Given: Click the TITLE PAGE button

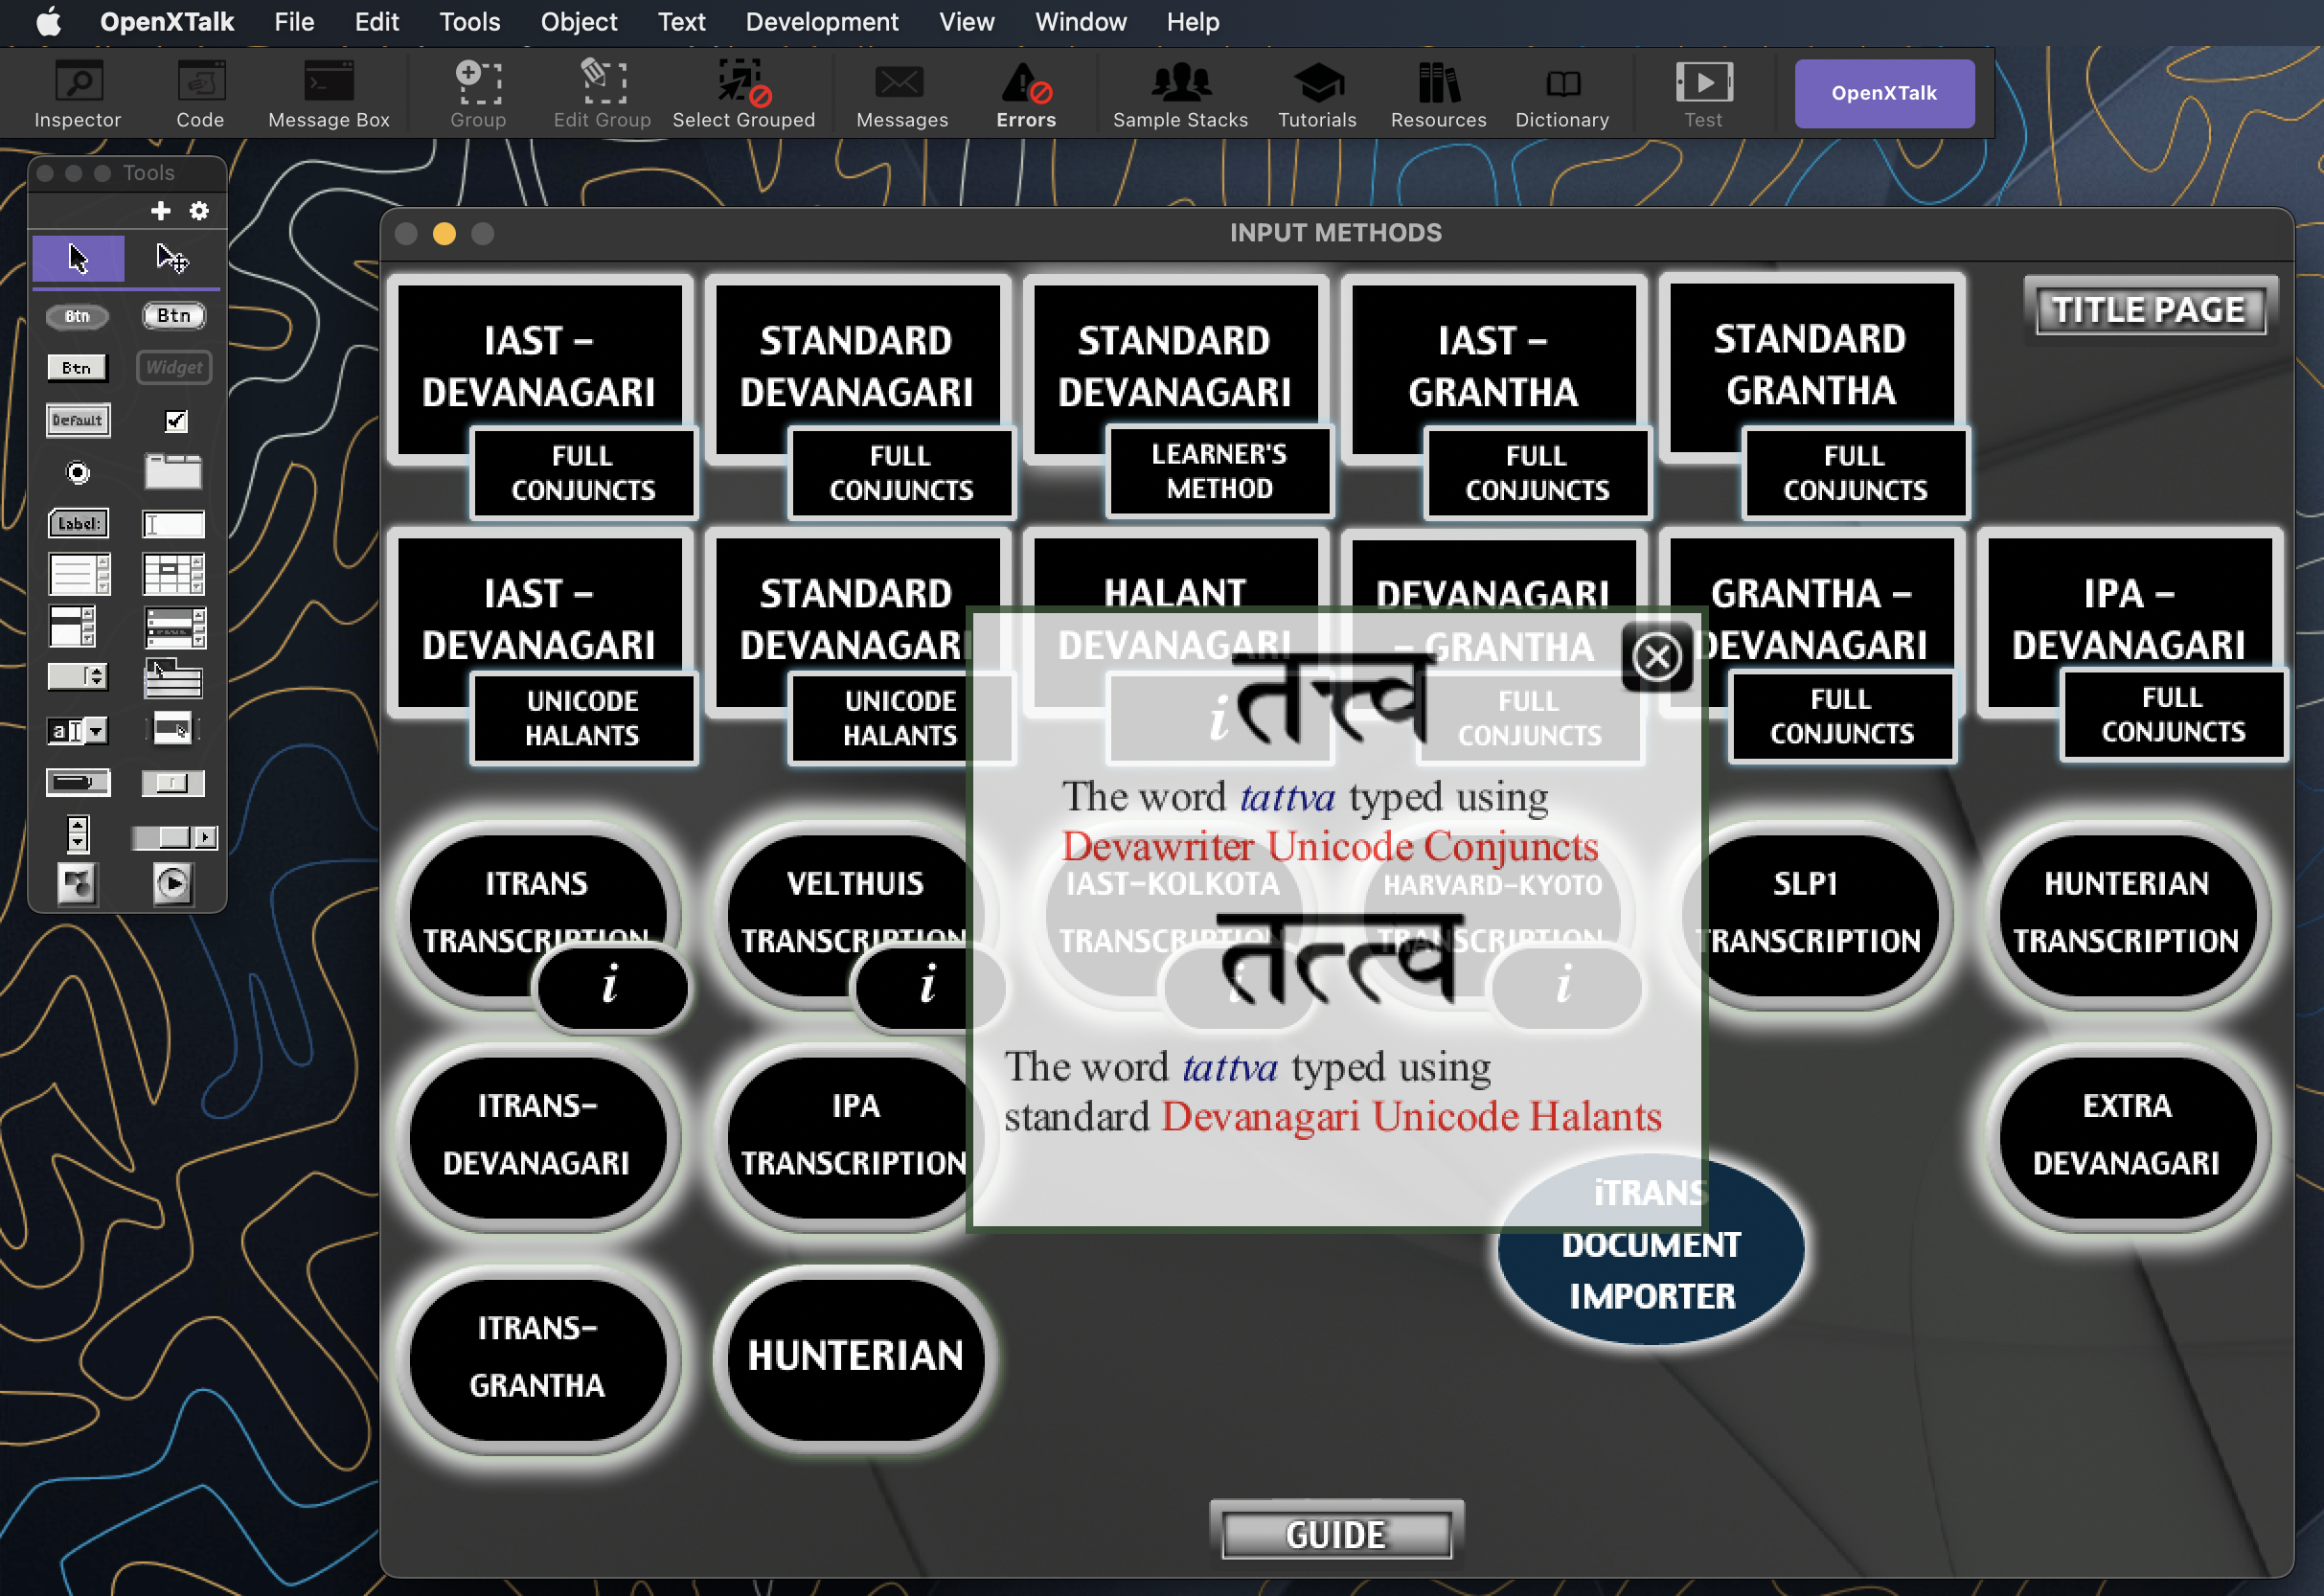Looking at the screenshot, I should click(2150, 310).
